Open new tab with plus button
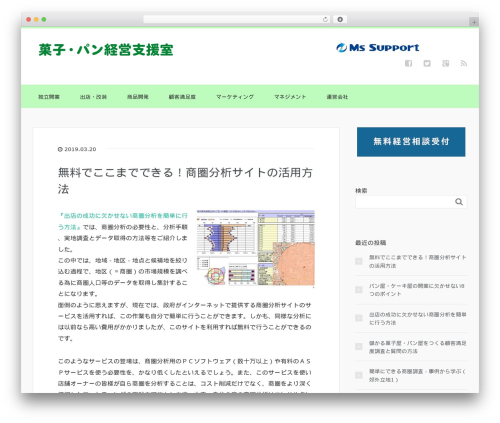The image size is (500, 423). tap(474, 22)
